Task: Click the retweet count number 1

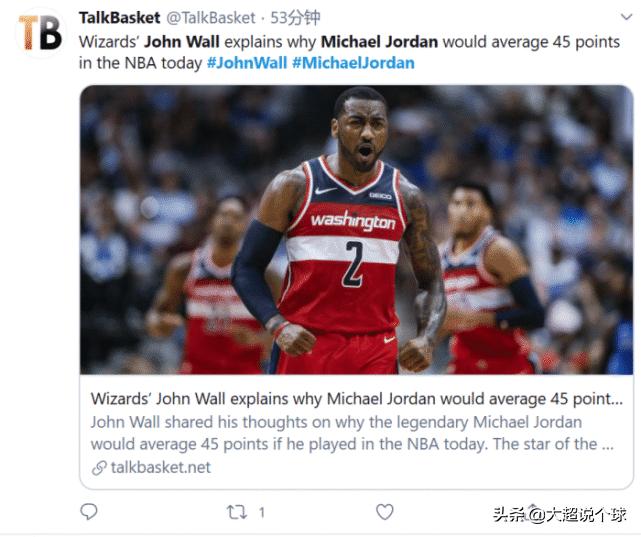Action: (x=262, y=512)
